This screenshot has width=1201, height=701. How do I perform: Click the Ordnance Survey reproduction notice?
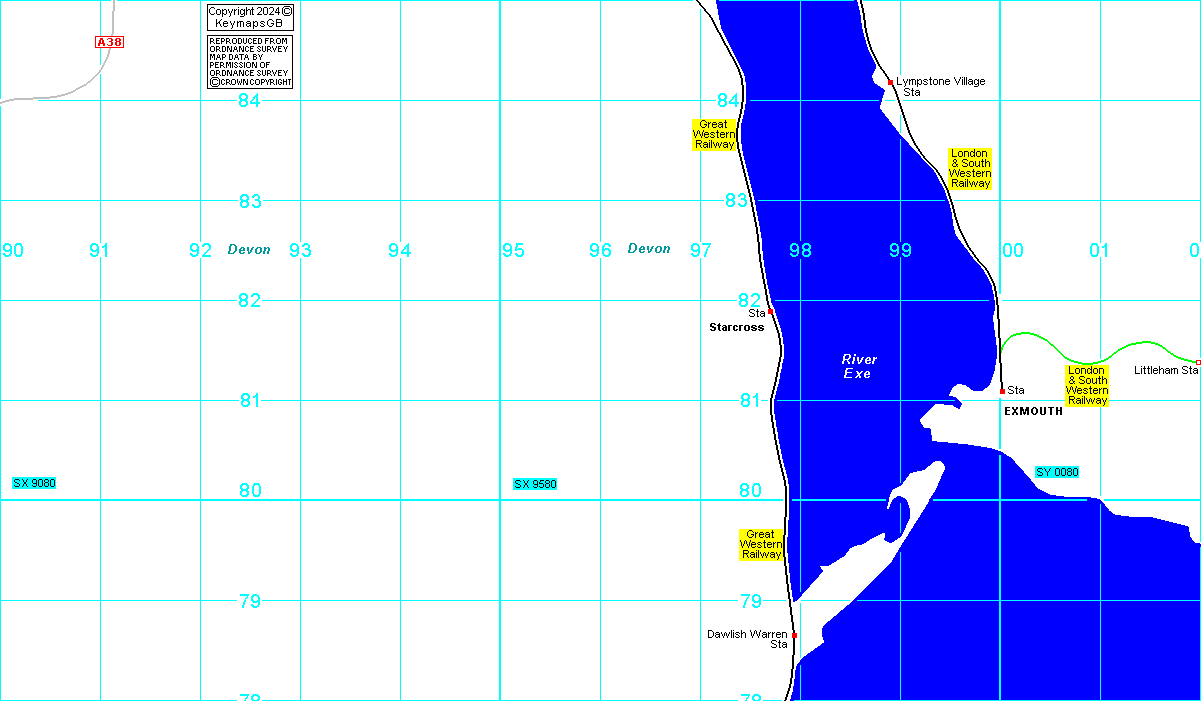(x=250, y=62)
